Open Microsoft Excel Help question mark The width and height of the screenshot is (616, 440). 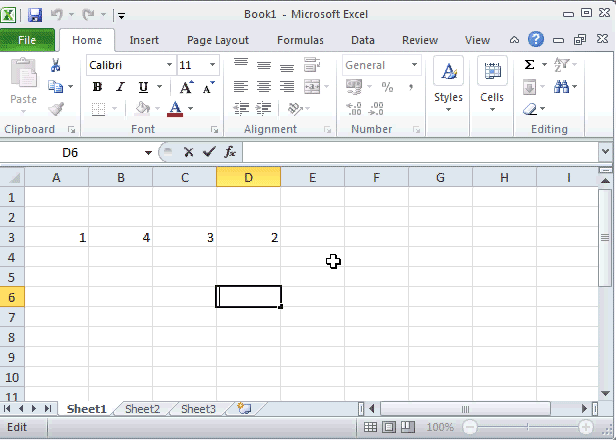pos(536,40)
